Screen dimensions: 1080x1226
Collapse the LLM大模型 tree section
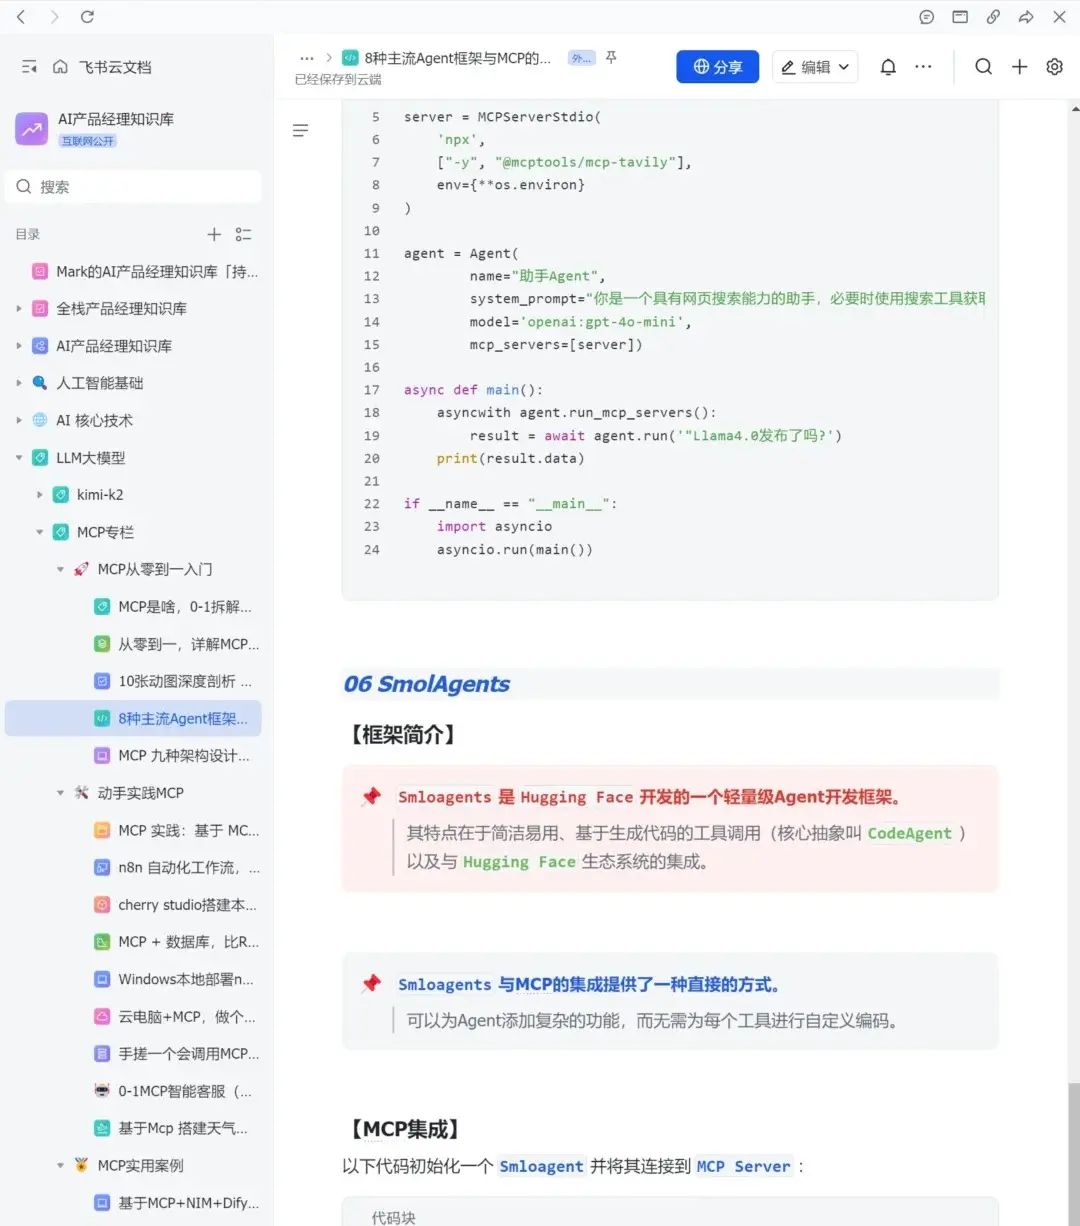tap(18, 457)
